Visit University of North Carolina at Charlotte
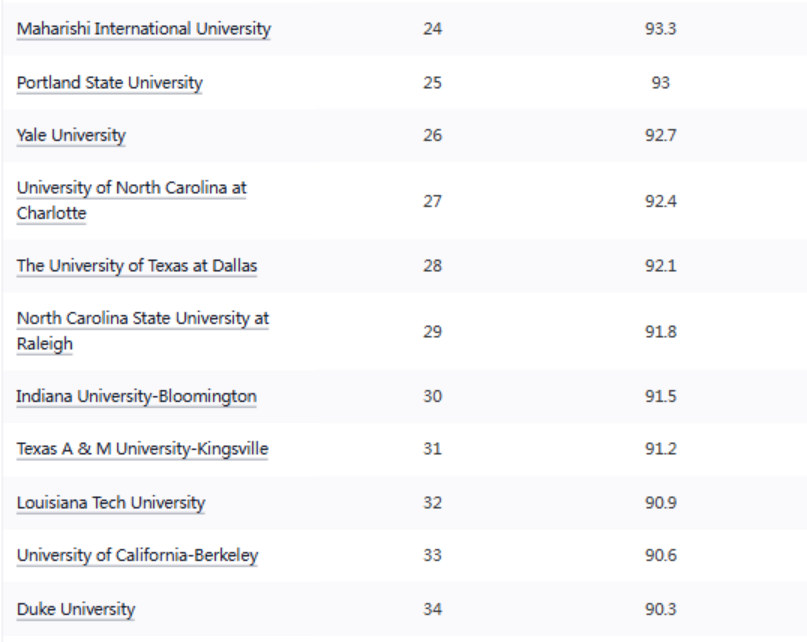The height and width of the screenshot is (642, 807). 131,189
